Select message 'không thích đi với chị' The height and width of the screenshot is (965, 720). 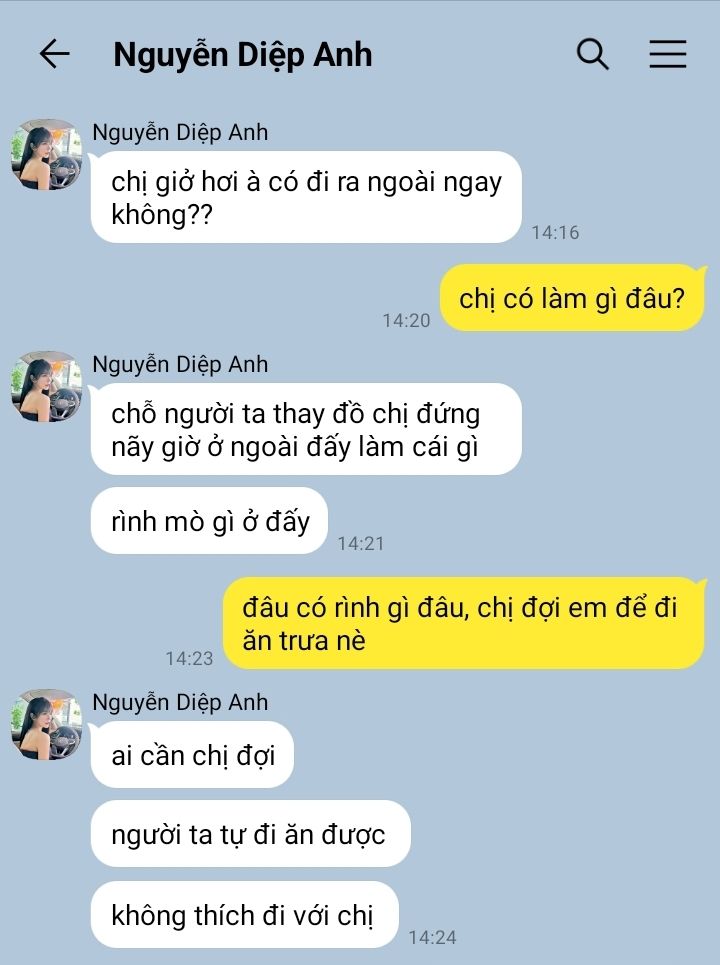pyautogui.click(x=244, y=915)
